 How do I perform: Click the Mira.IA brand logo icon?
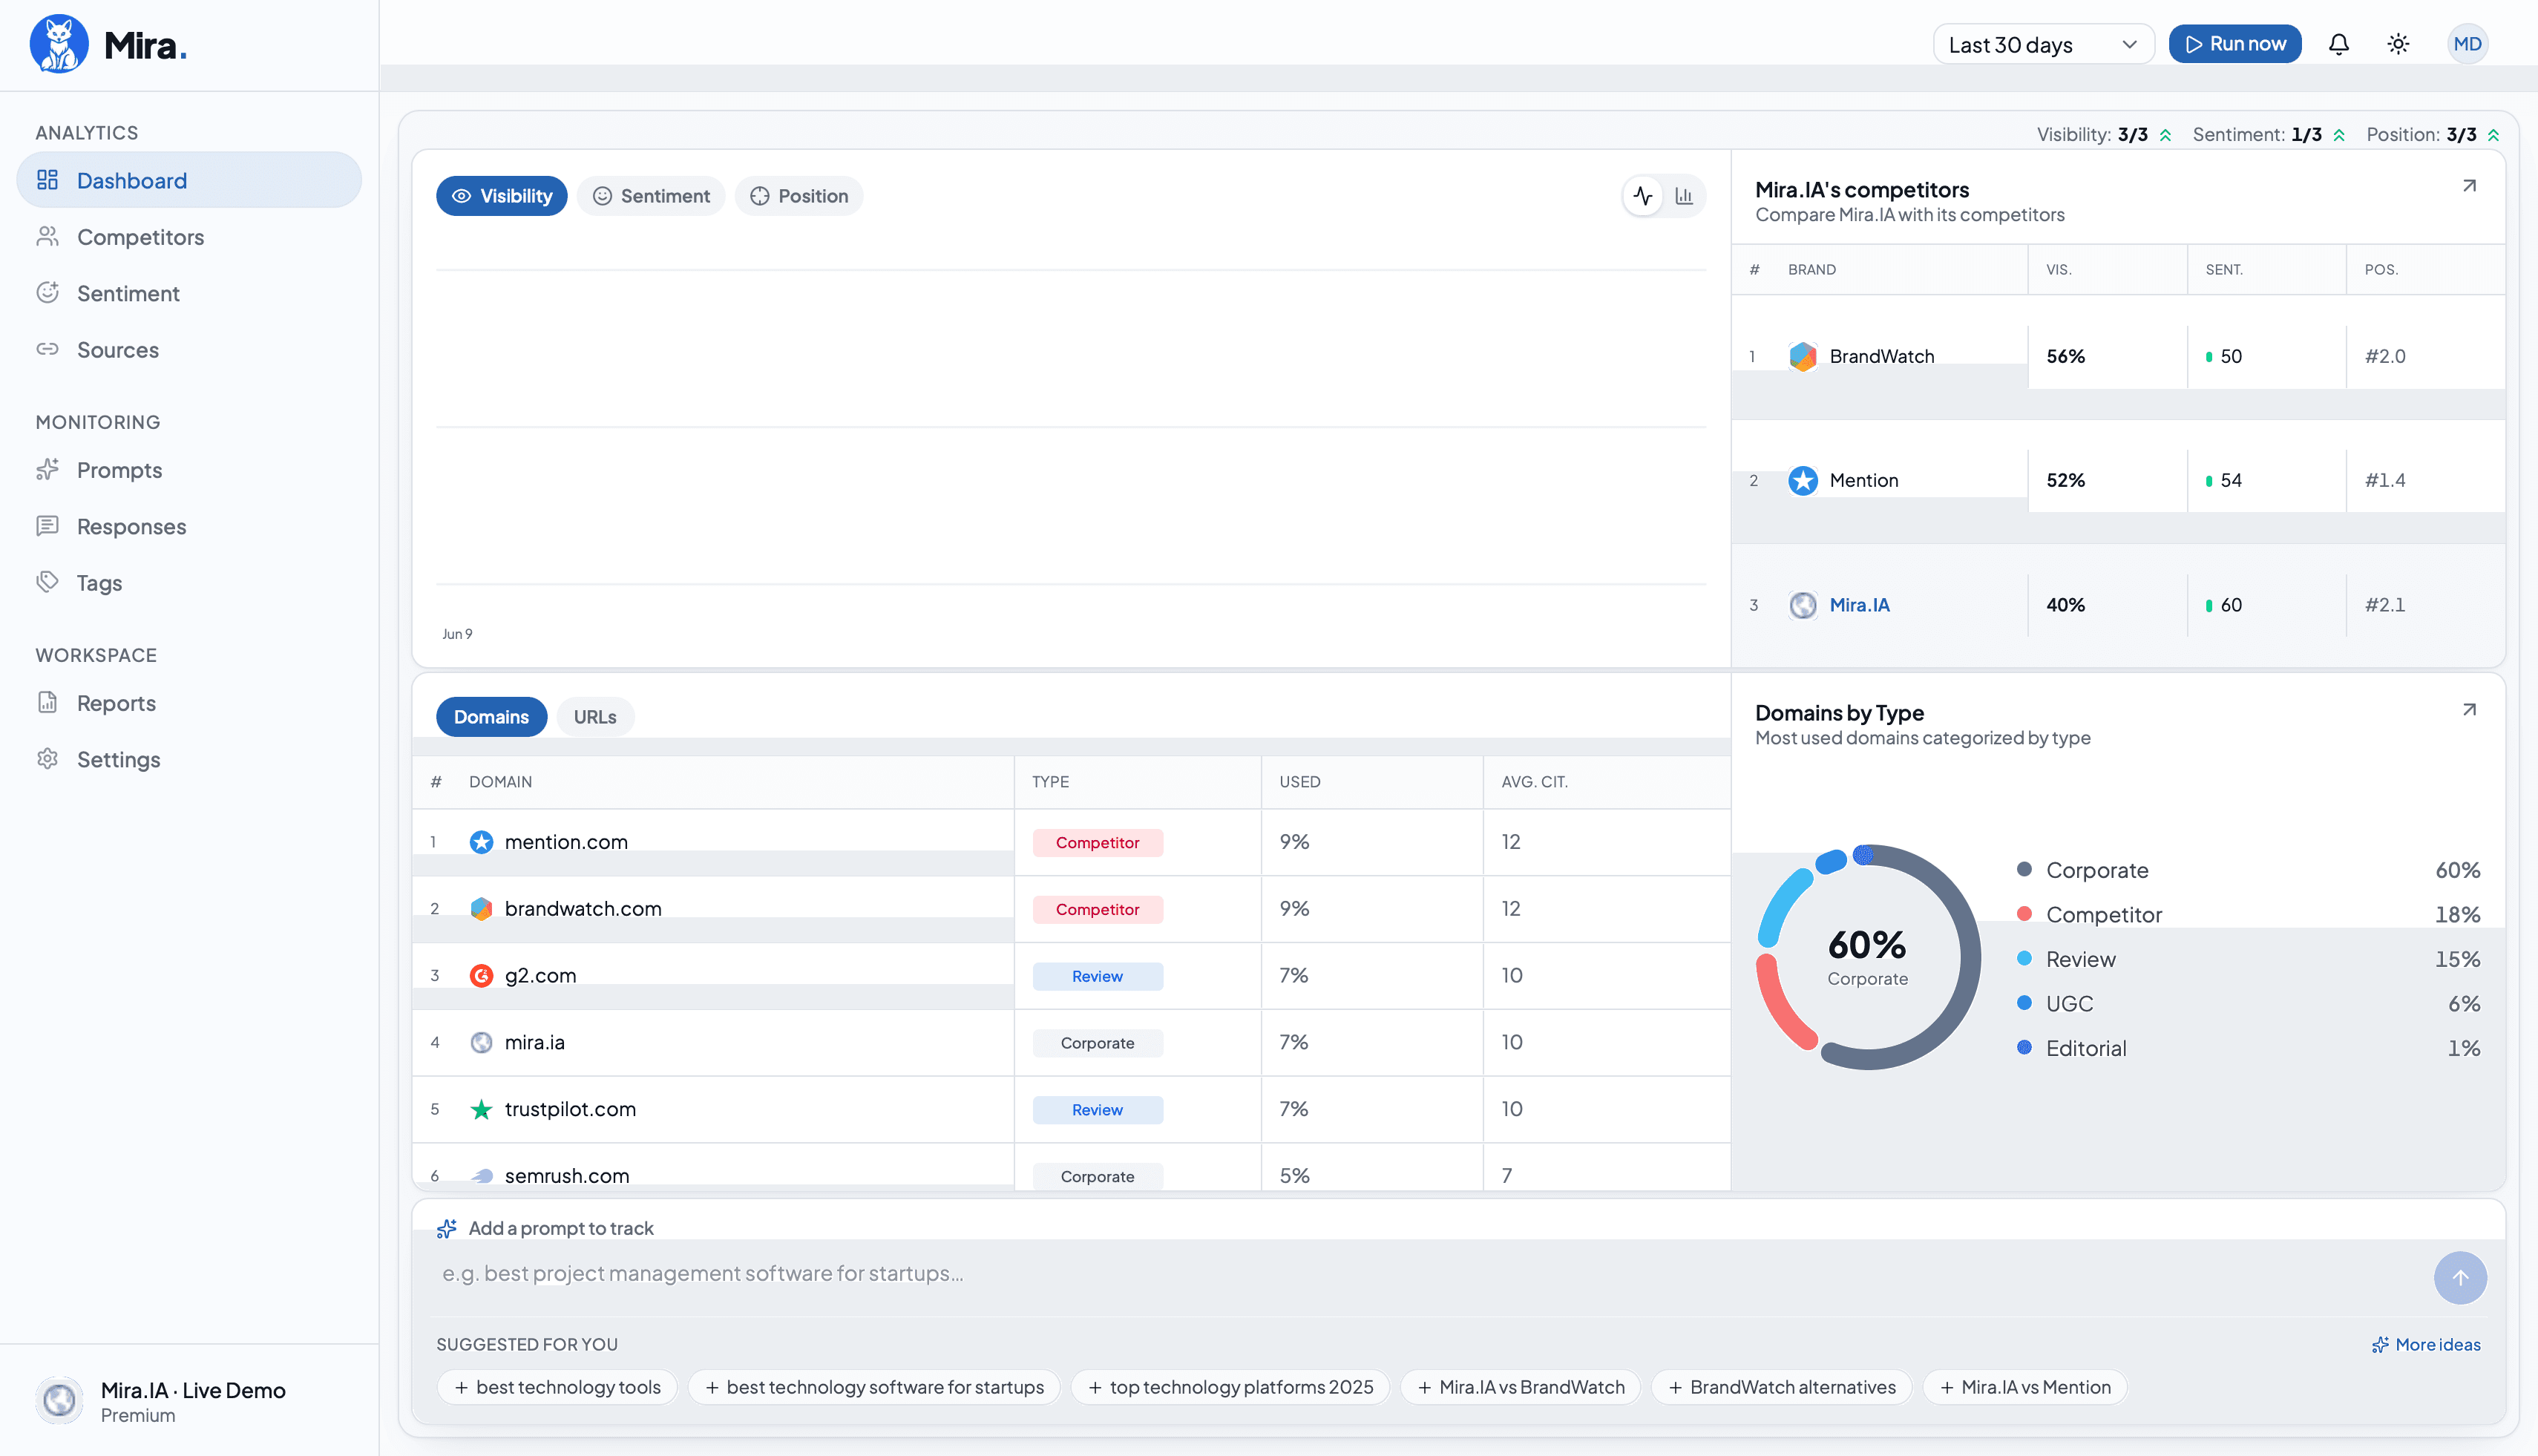(1803, 605)
